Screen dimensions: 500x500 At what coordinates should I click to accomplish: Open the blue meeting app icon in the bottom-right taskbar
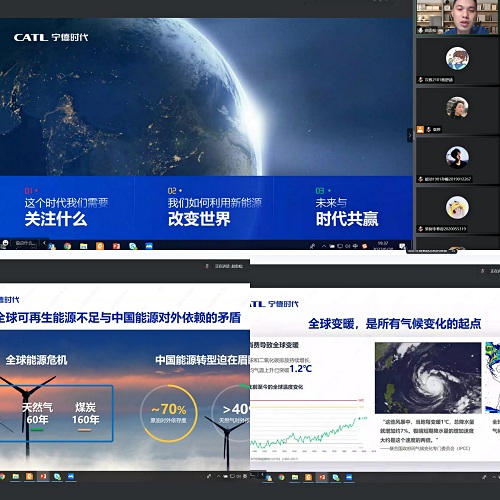point(349,477)
